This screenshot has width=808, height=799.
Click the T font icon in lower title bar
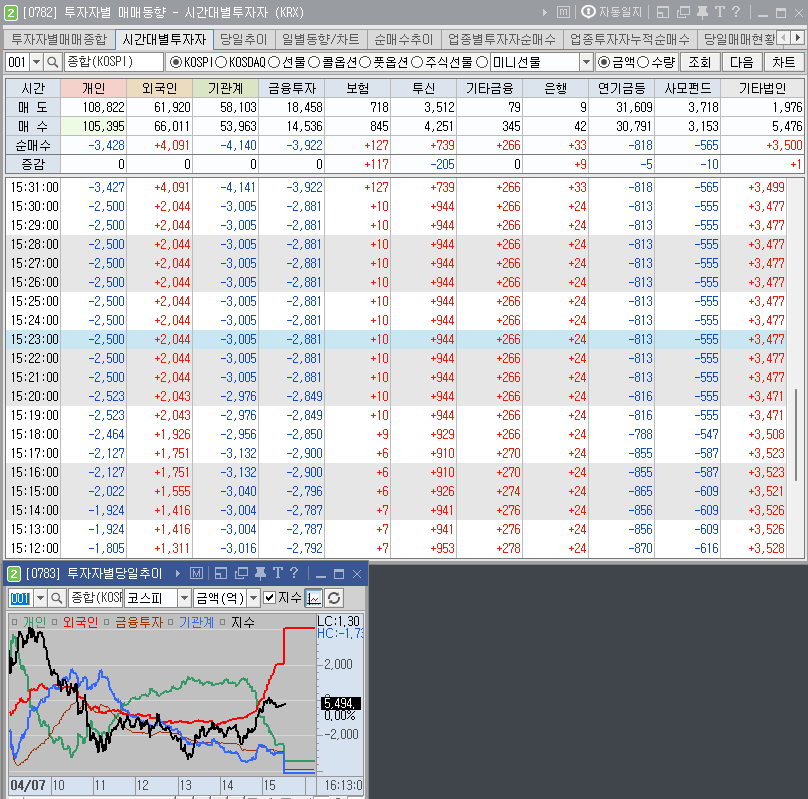(x=278, y=573)
